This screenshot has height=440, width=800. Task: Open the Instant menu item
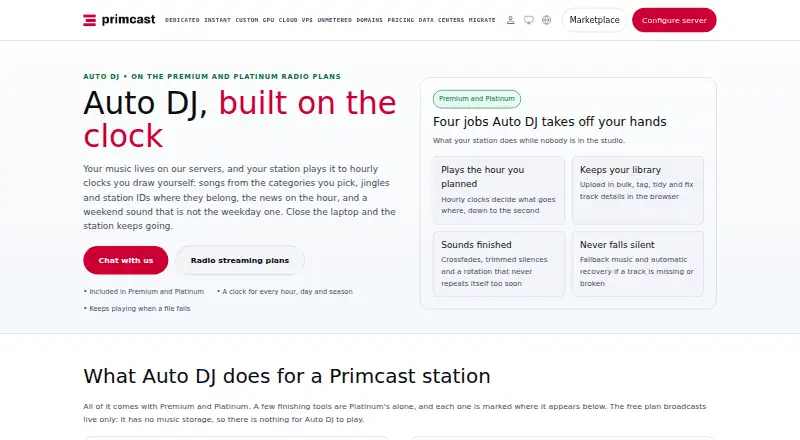[x=217, y=20]
